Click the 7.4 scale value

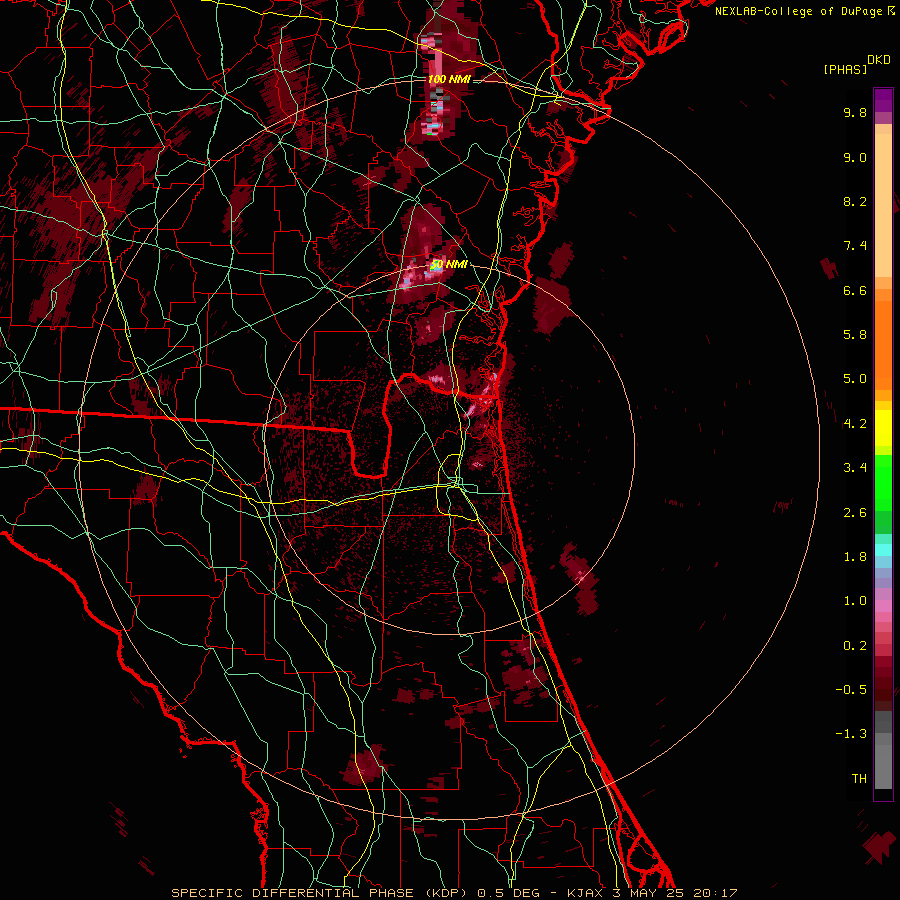(855, 246)
